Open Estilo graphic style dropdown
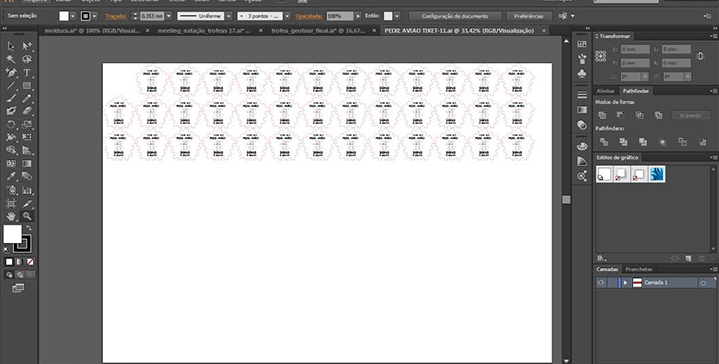 point(397,16)
